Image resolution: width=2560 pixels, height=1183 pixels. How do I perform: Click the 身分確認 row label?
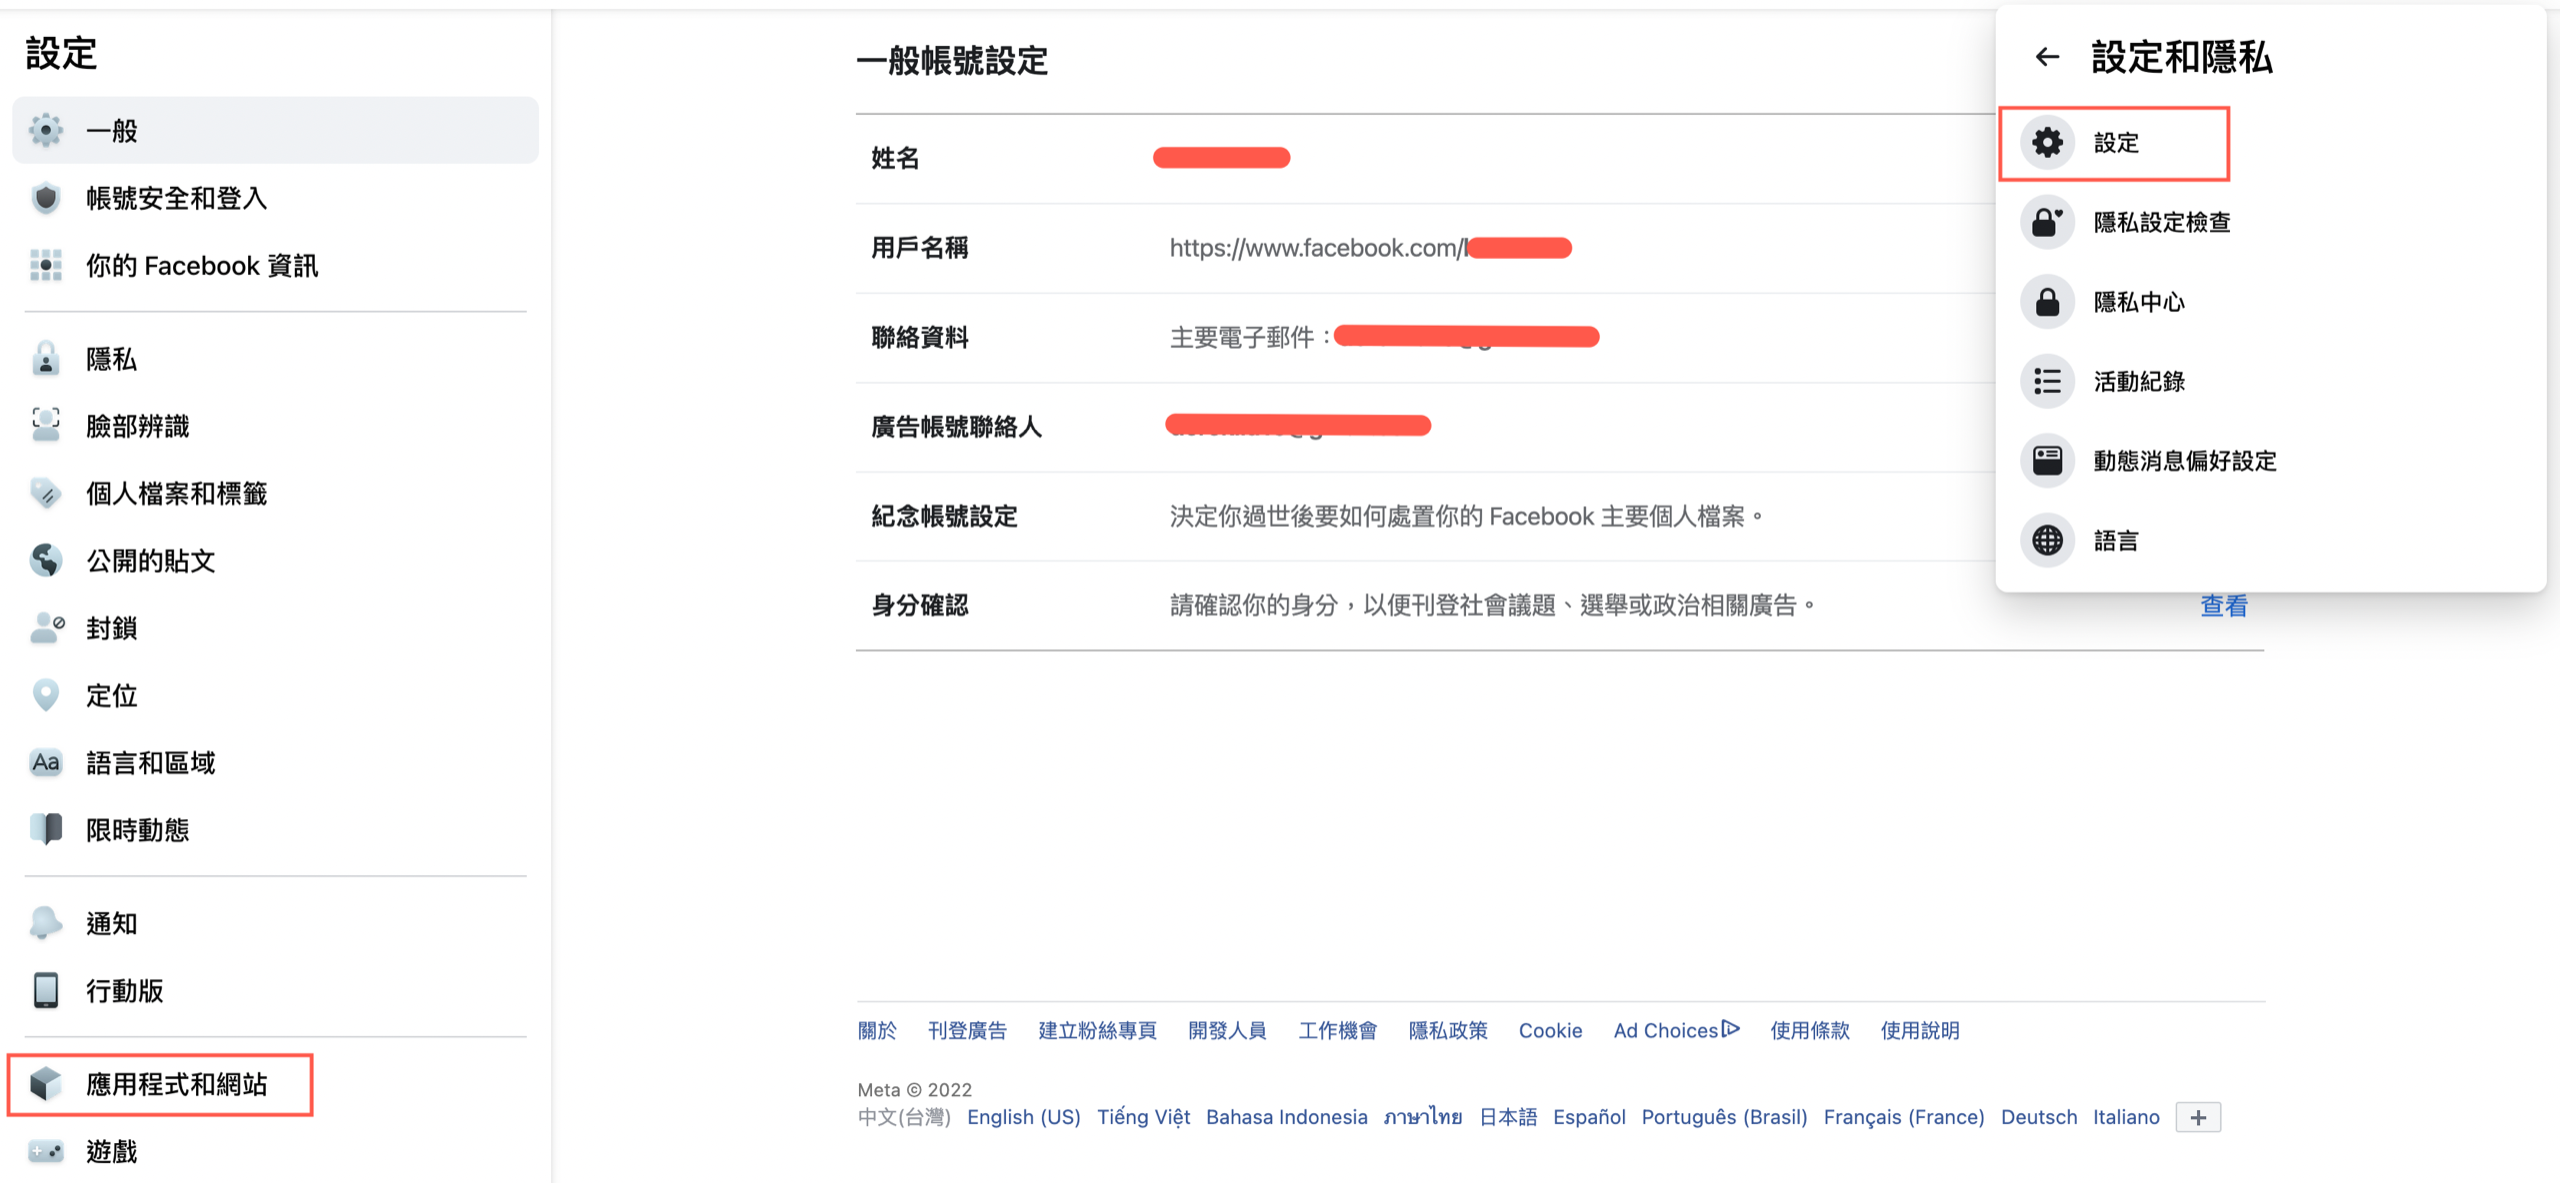(919, 605)
